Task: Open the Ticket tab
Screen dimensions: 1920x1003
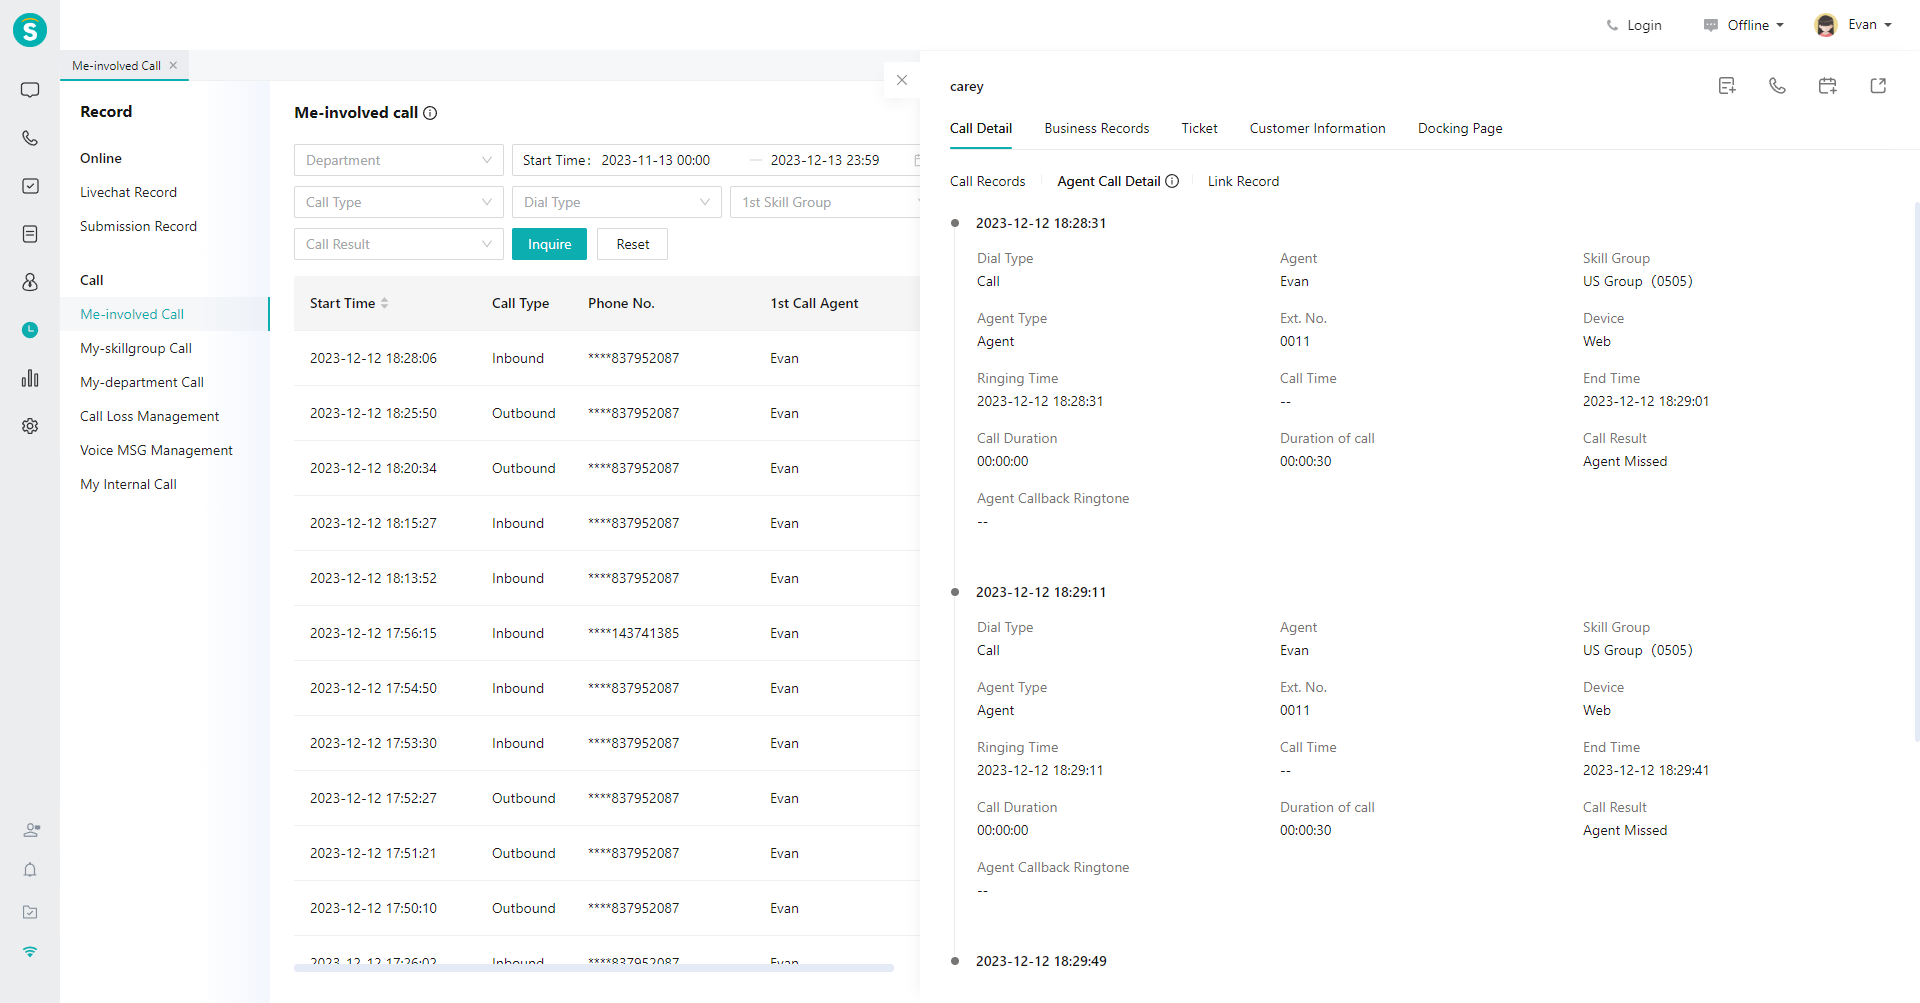Action: (x=1199, y=128)
